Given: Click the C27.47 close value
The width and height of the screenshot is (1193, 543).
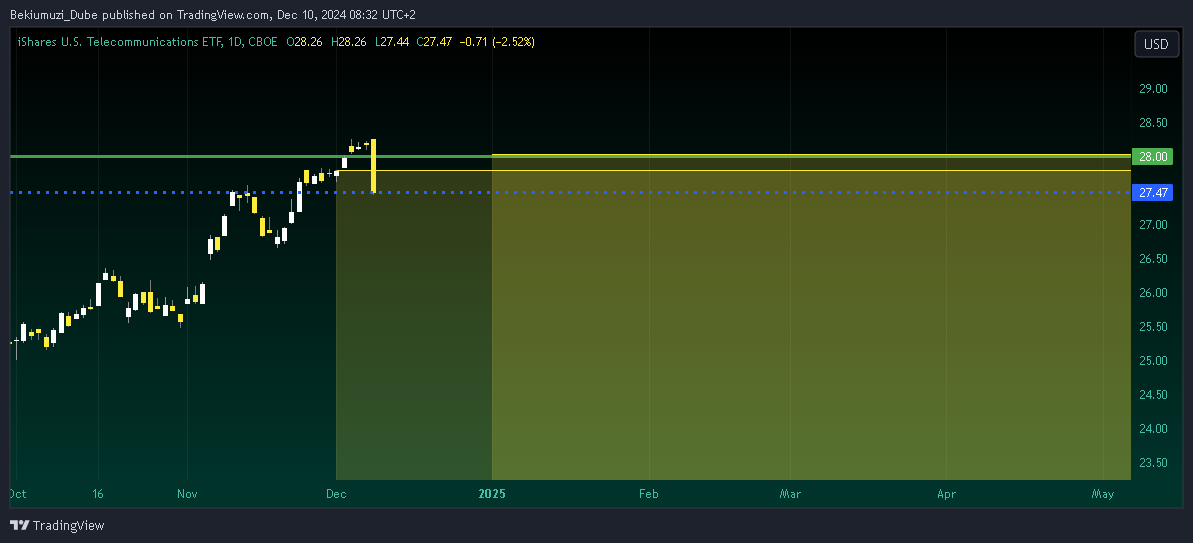Looking at the screenshot, I should pyautogui.click(x=434, y=43).
